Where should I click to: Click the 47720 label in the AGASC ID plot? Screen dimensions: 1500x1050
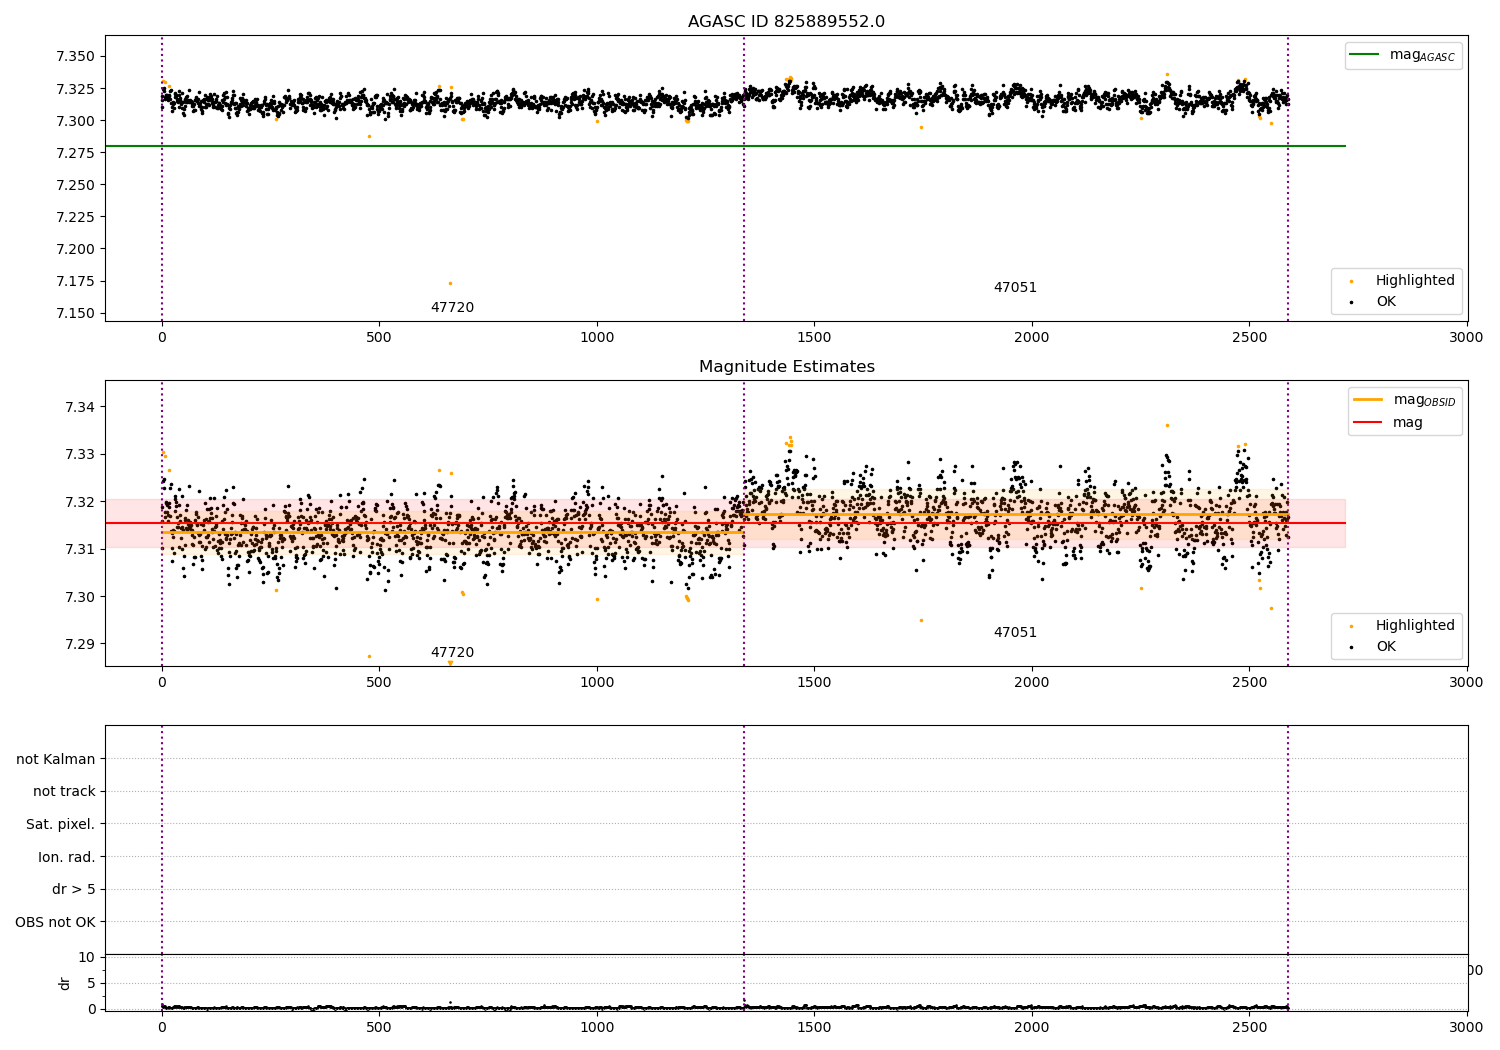click(x=452, y=308)
